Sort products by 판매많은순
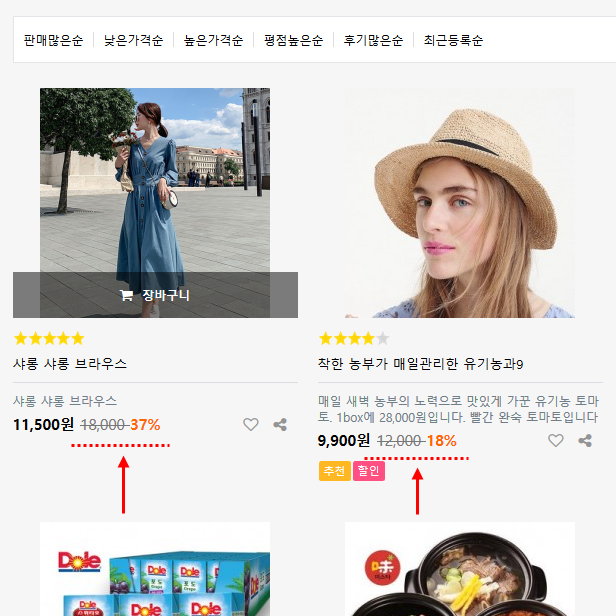Image resolution: width=616 pixels, height=616 pixels. point(53,41)
